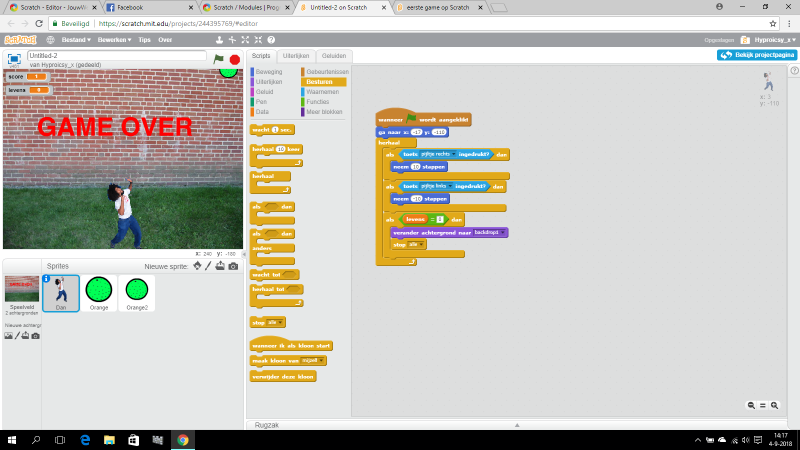Select the Waarnemen block category
This screenshot has width=800, height=450.
point(322,92)
